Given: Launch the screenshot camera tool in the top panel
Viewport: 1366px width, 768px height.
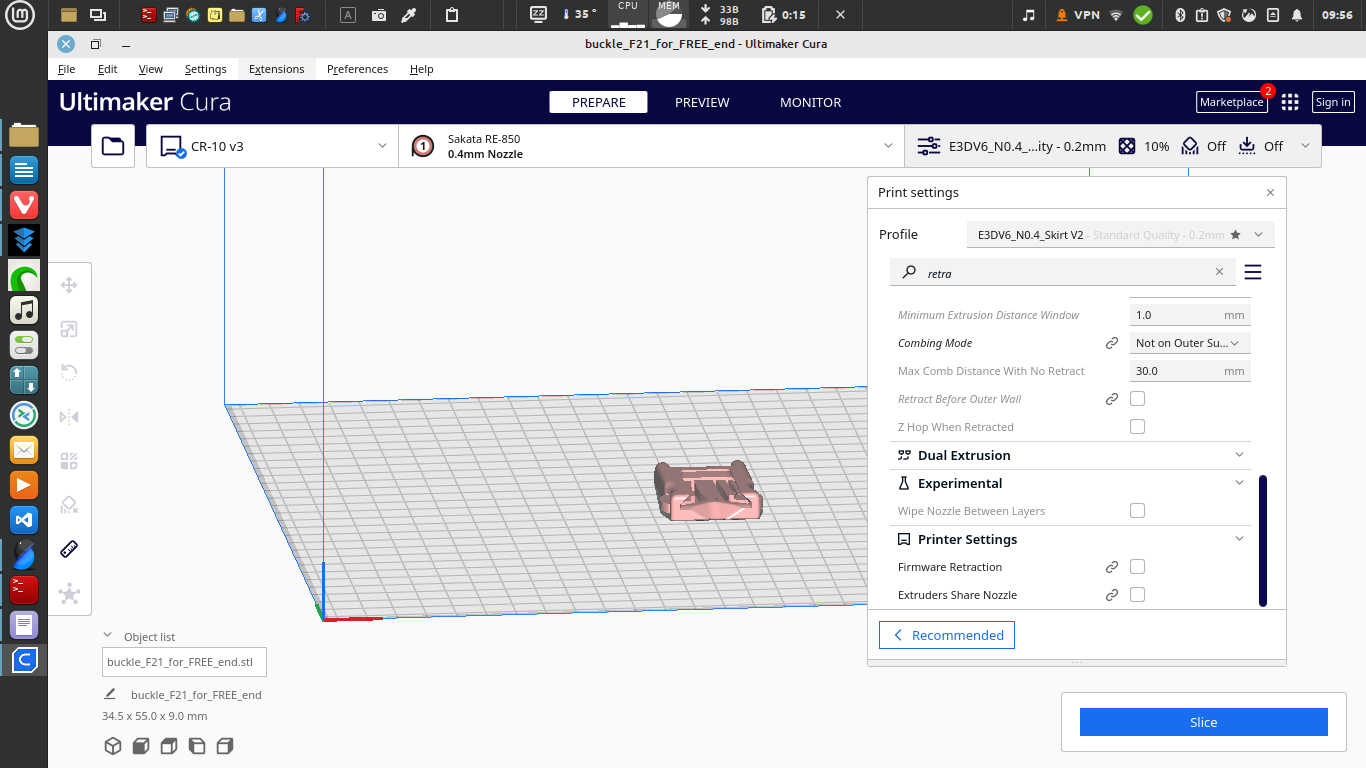Looking at the screenshot, I should (379, 15).
